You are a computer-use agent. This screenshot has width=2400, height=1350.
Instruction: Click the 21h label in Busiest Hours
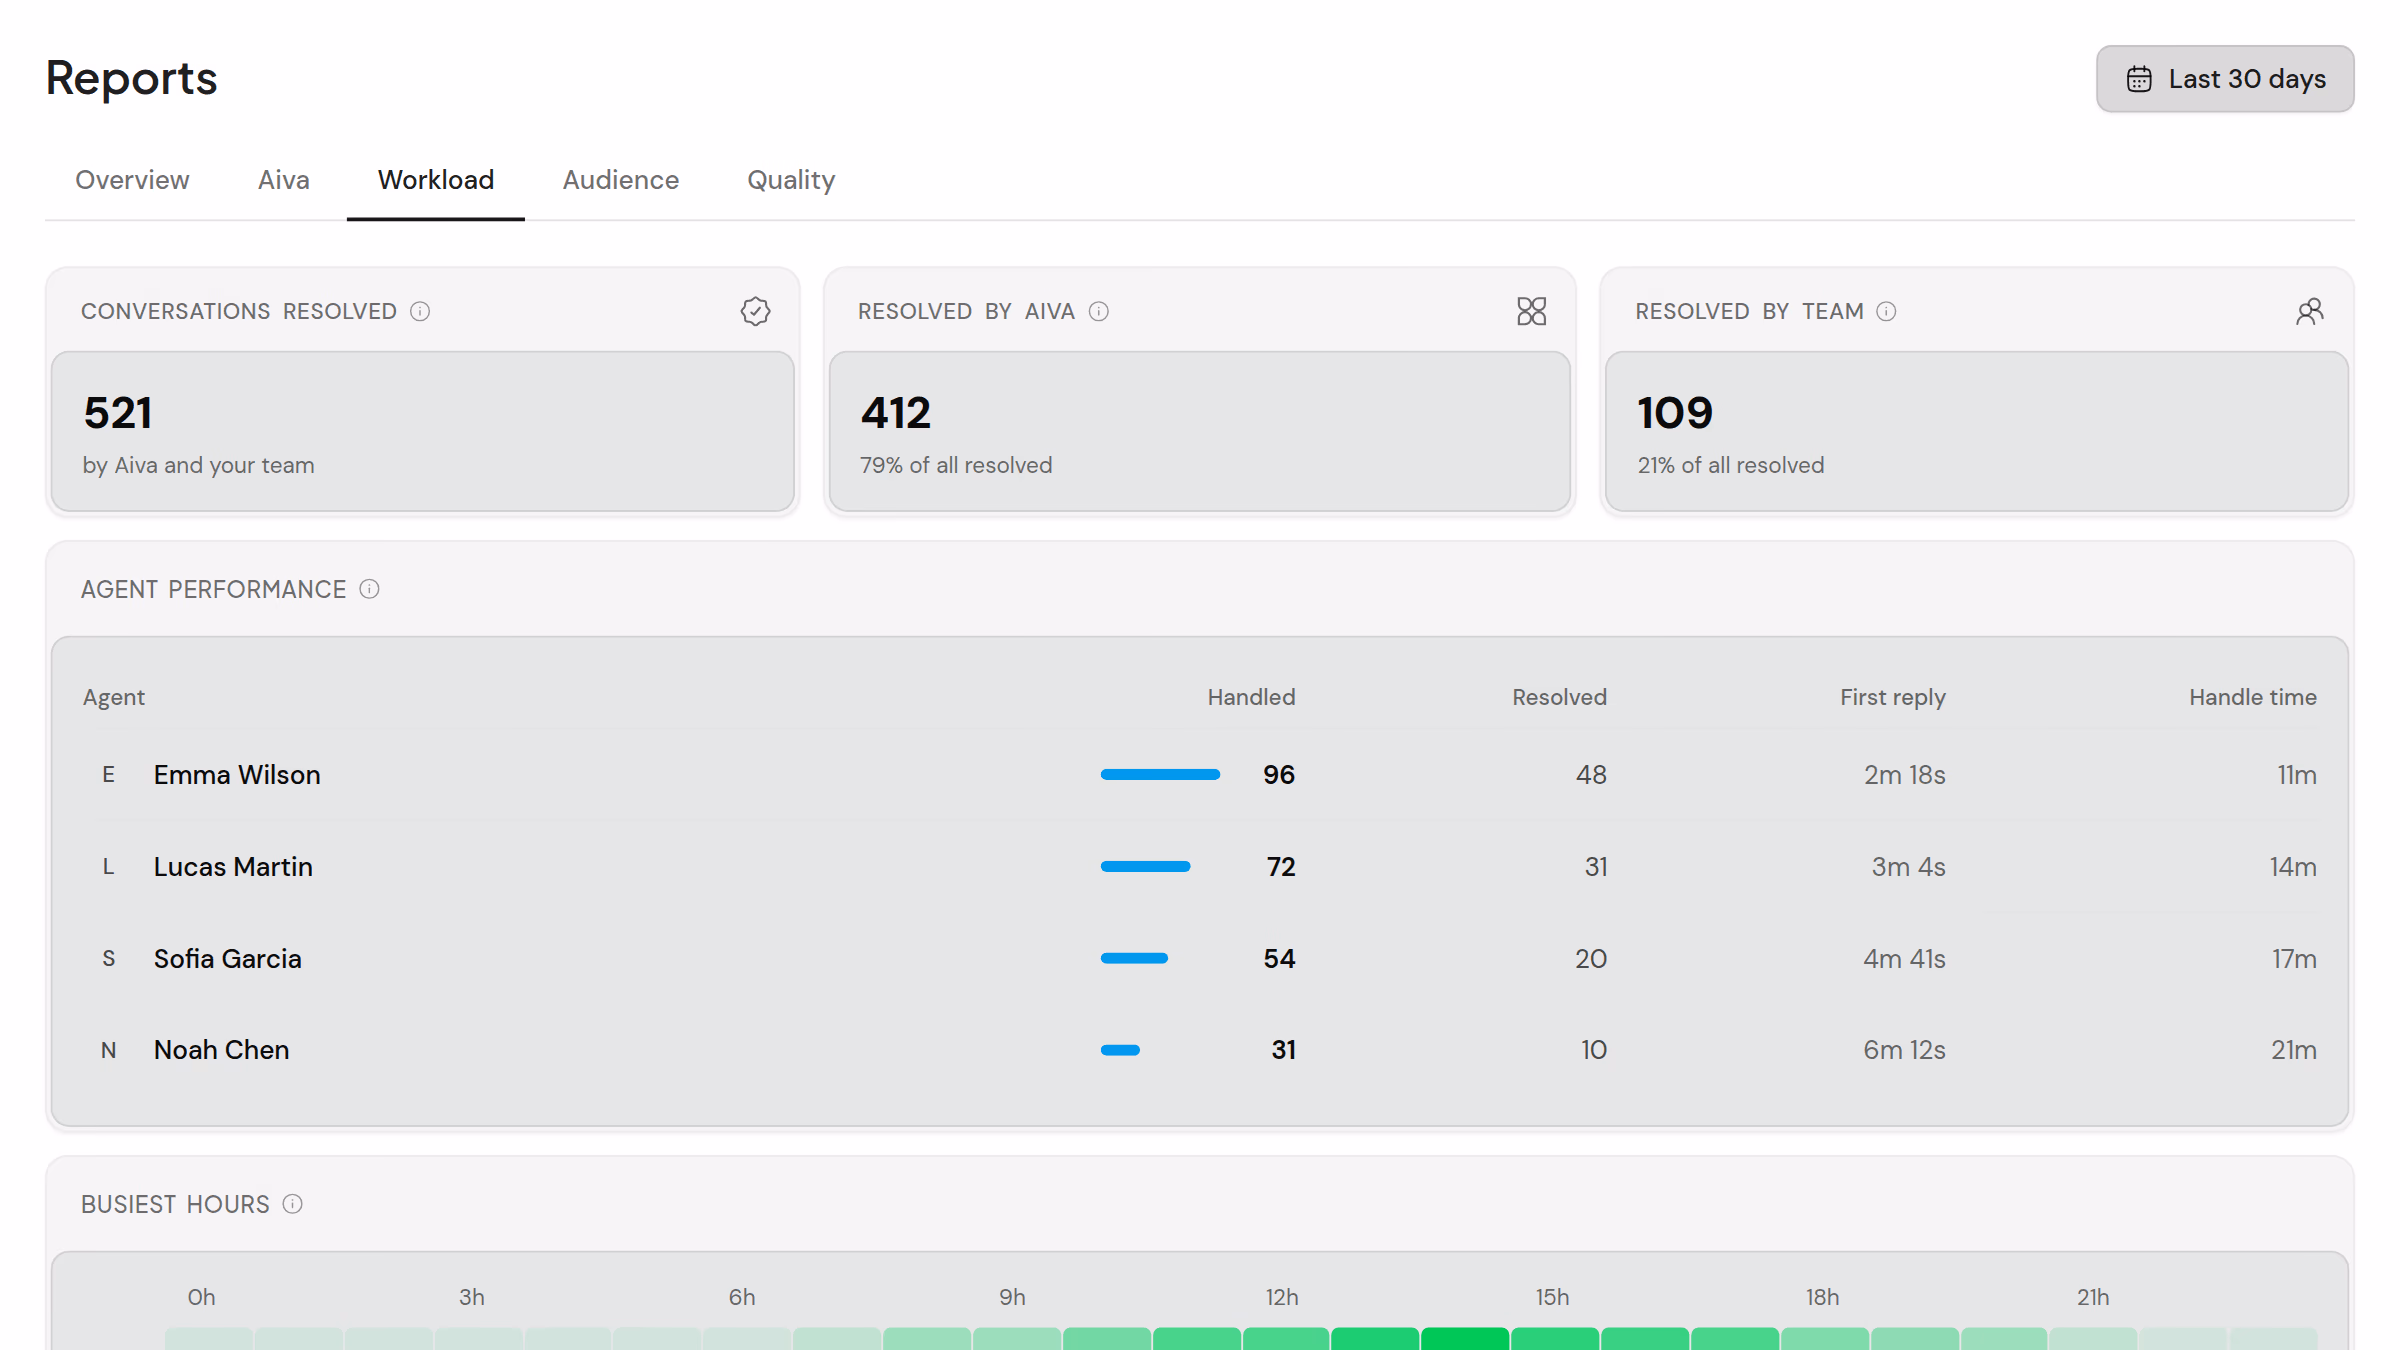tap(2093, 1298)
